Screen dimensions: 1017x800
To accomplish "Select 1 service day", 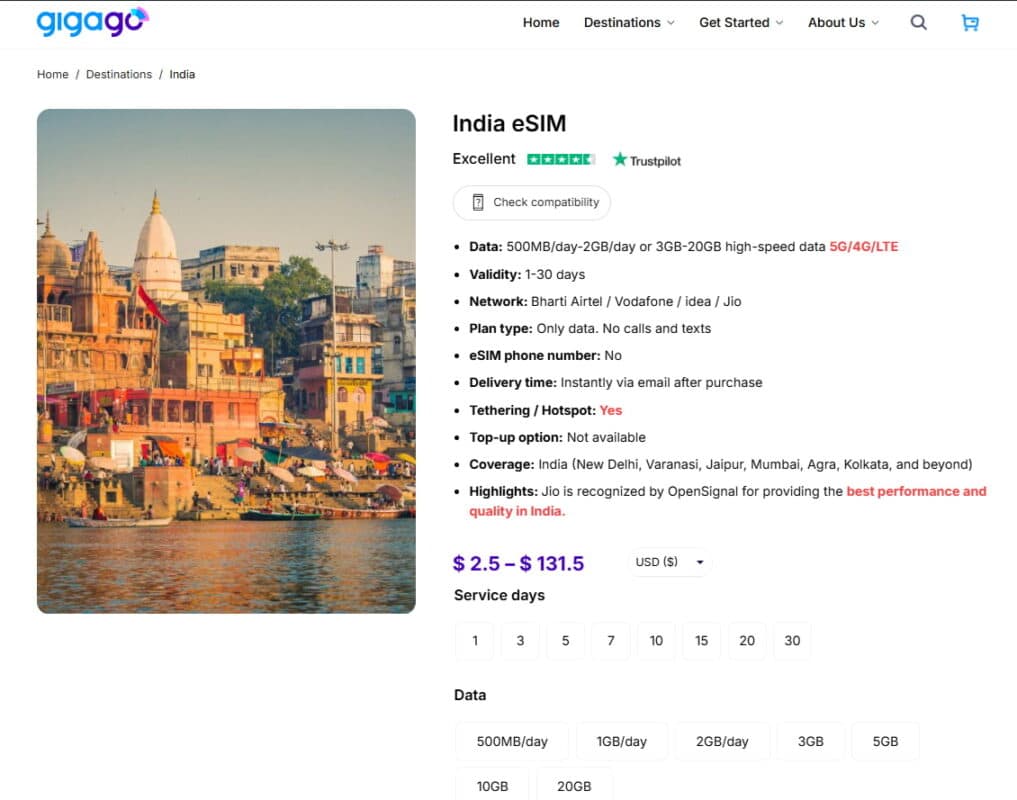I will coord(475,641).
